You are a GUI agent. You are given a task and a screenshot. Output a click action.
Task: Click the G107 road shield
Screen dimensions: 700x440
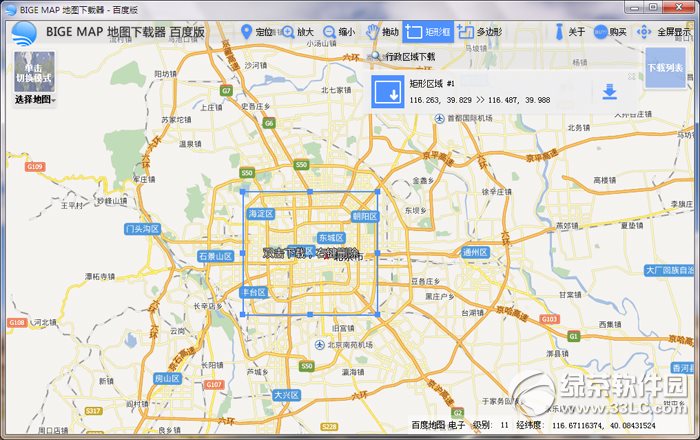coord(214,384)
